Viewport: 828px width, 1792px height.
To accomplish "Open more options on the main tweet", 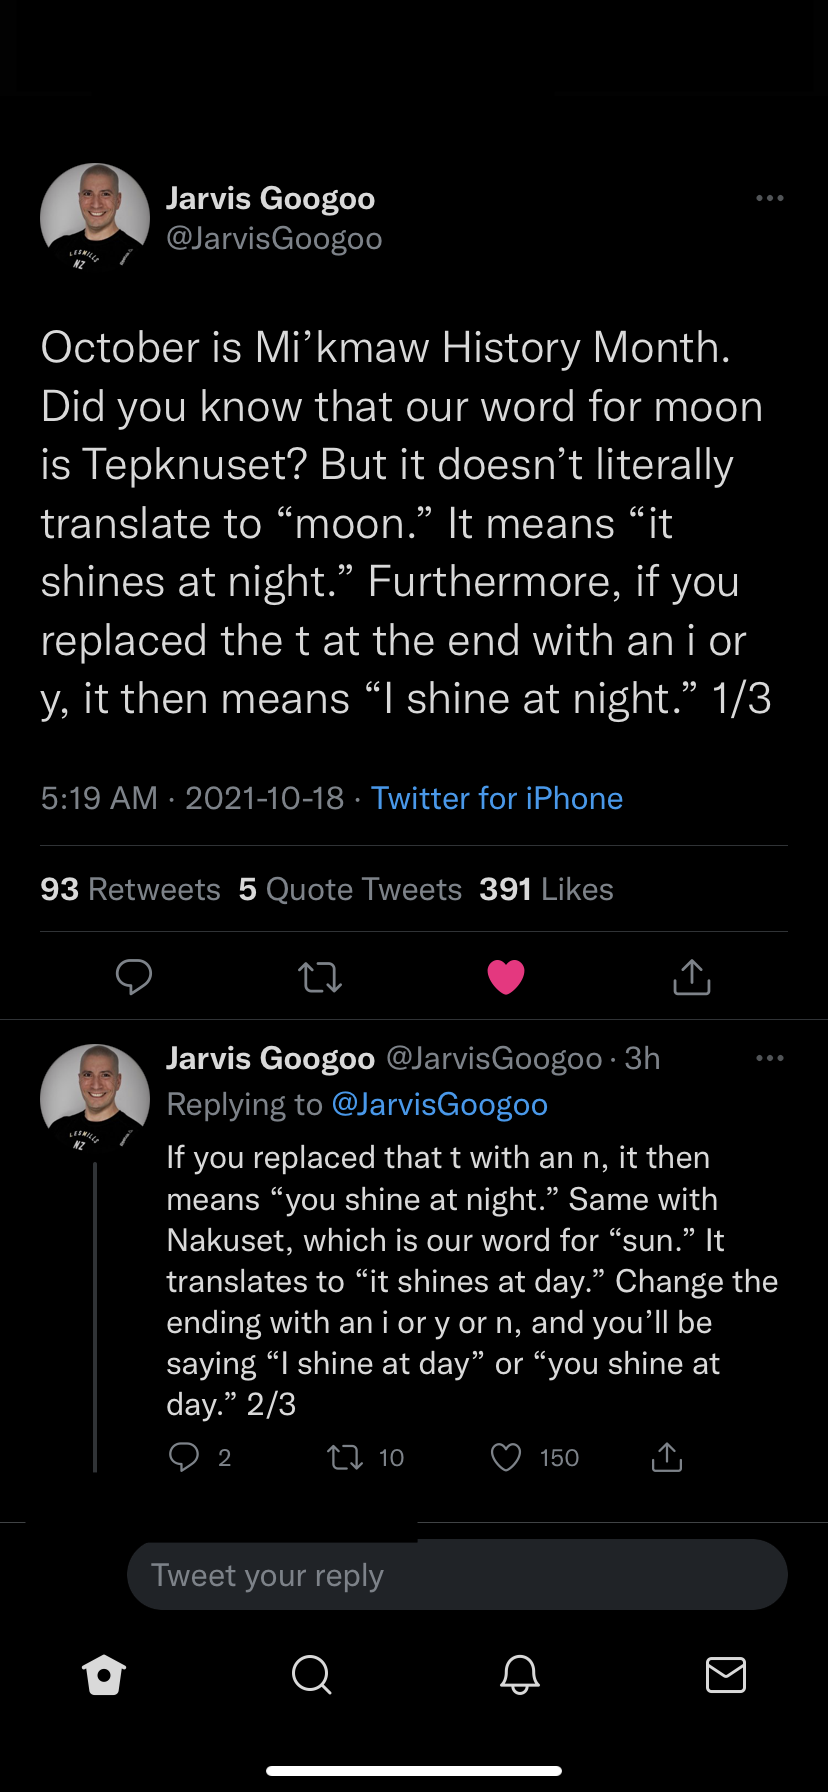I will tap(770, 198).
